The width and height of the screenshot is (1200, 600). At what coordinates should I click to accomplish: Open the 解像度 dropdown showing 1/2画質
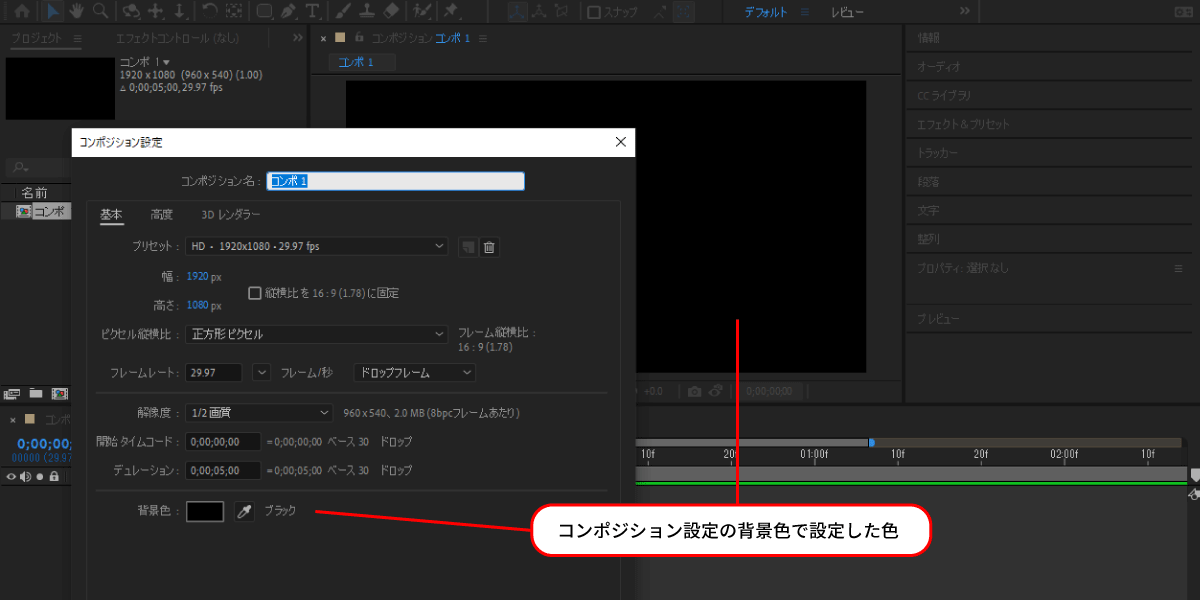[x=260, y=412]
